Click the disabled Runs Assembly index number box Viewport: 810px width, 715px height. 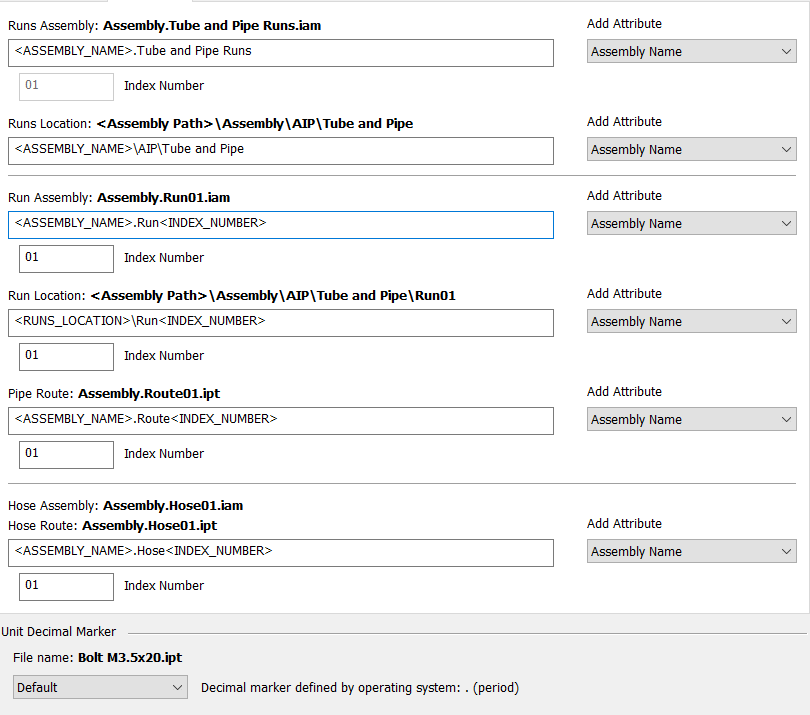pos(66,86)
